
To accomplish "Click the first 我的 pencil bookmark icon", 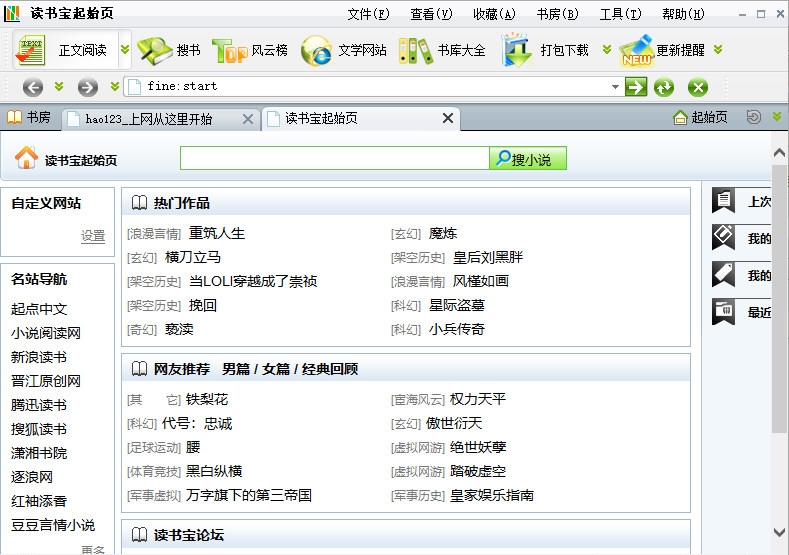I will 724,237.
